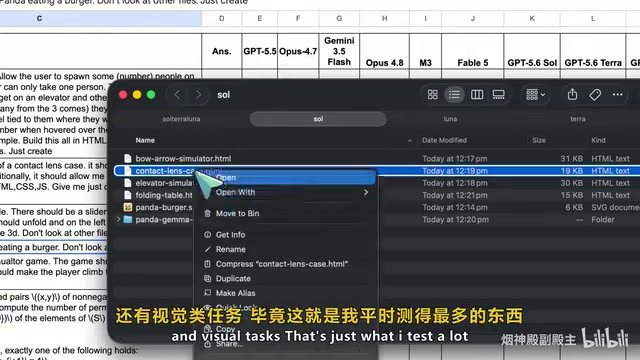Go forward in Finder navigation
Screen dimensions: 640x360
coord(198,95)
